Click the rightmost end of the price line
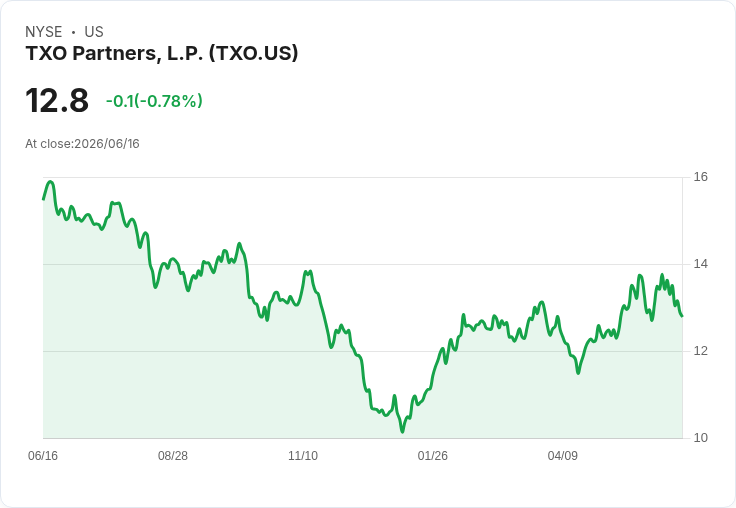 pos(682,316)
